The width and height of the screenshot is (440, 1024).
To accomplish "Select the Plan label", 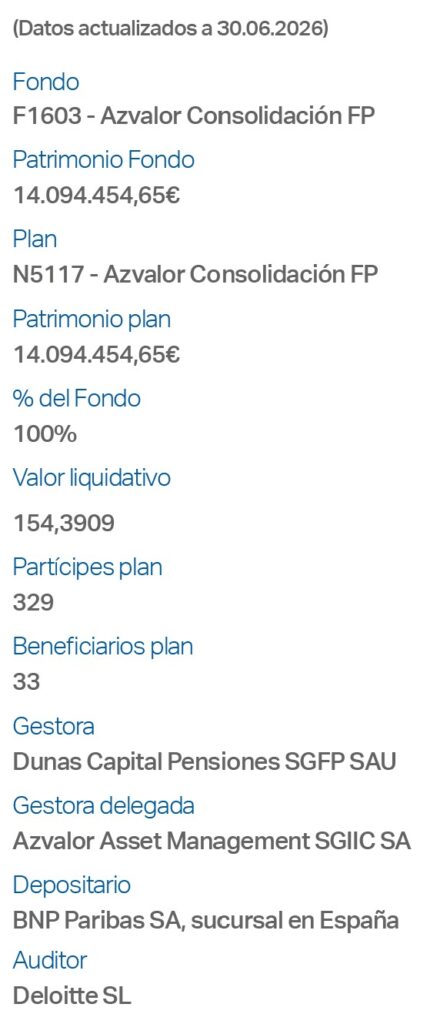I will [35, 239].
